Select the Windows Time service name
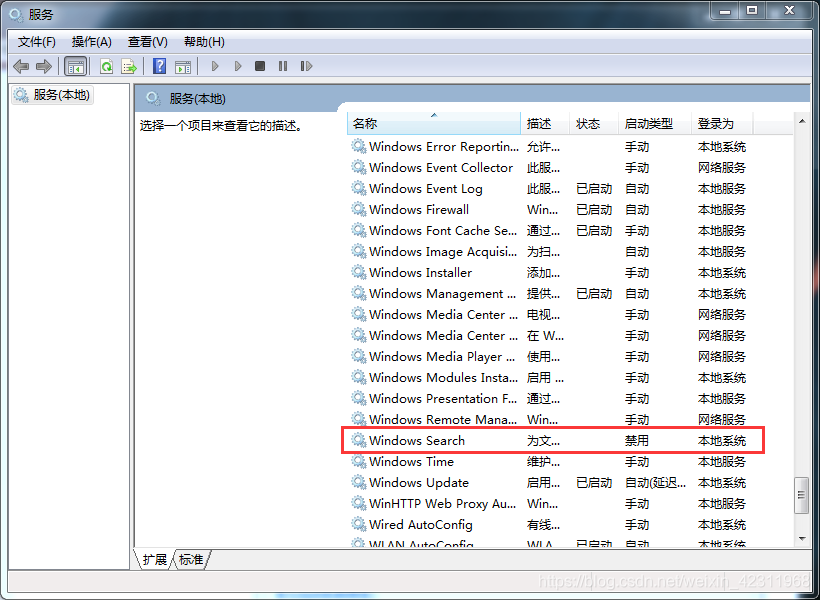820x600 pixels. [x=412, y=461]
